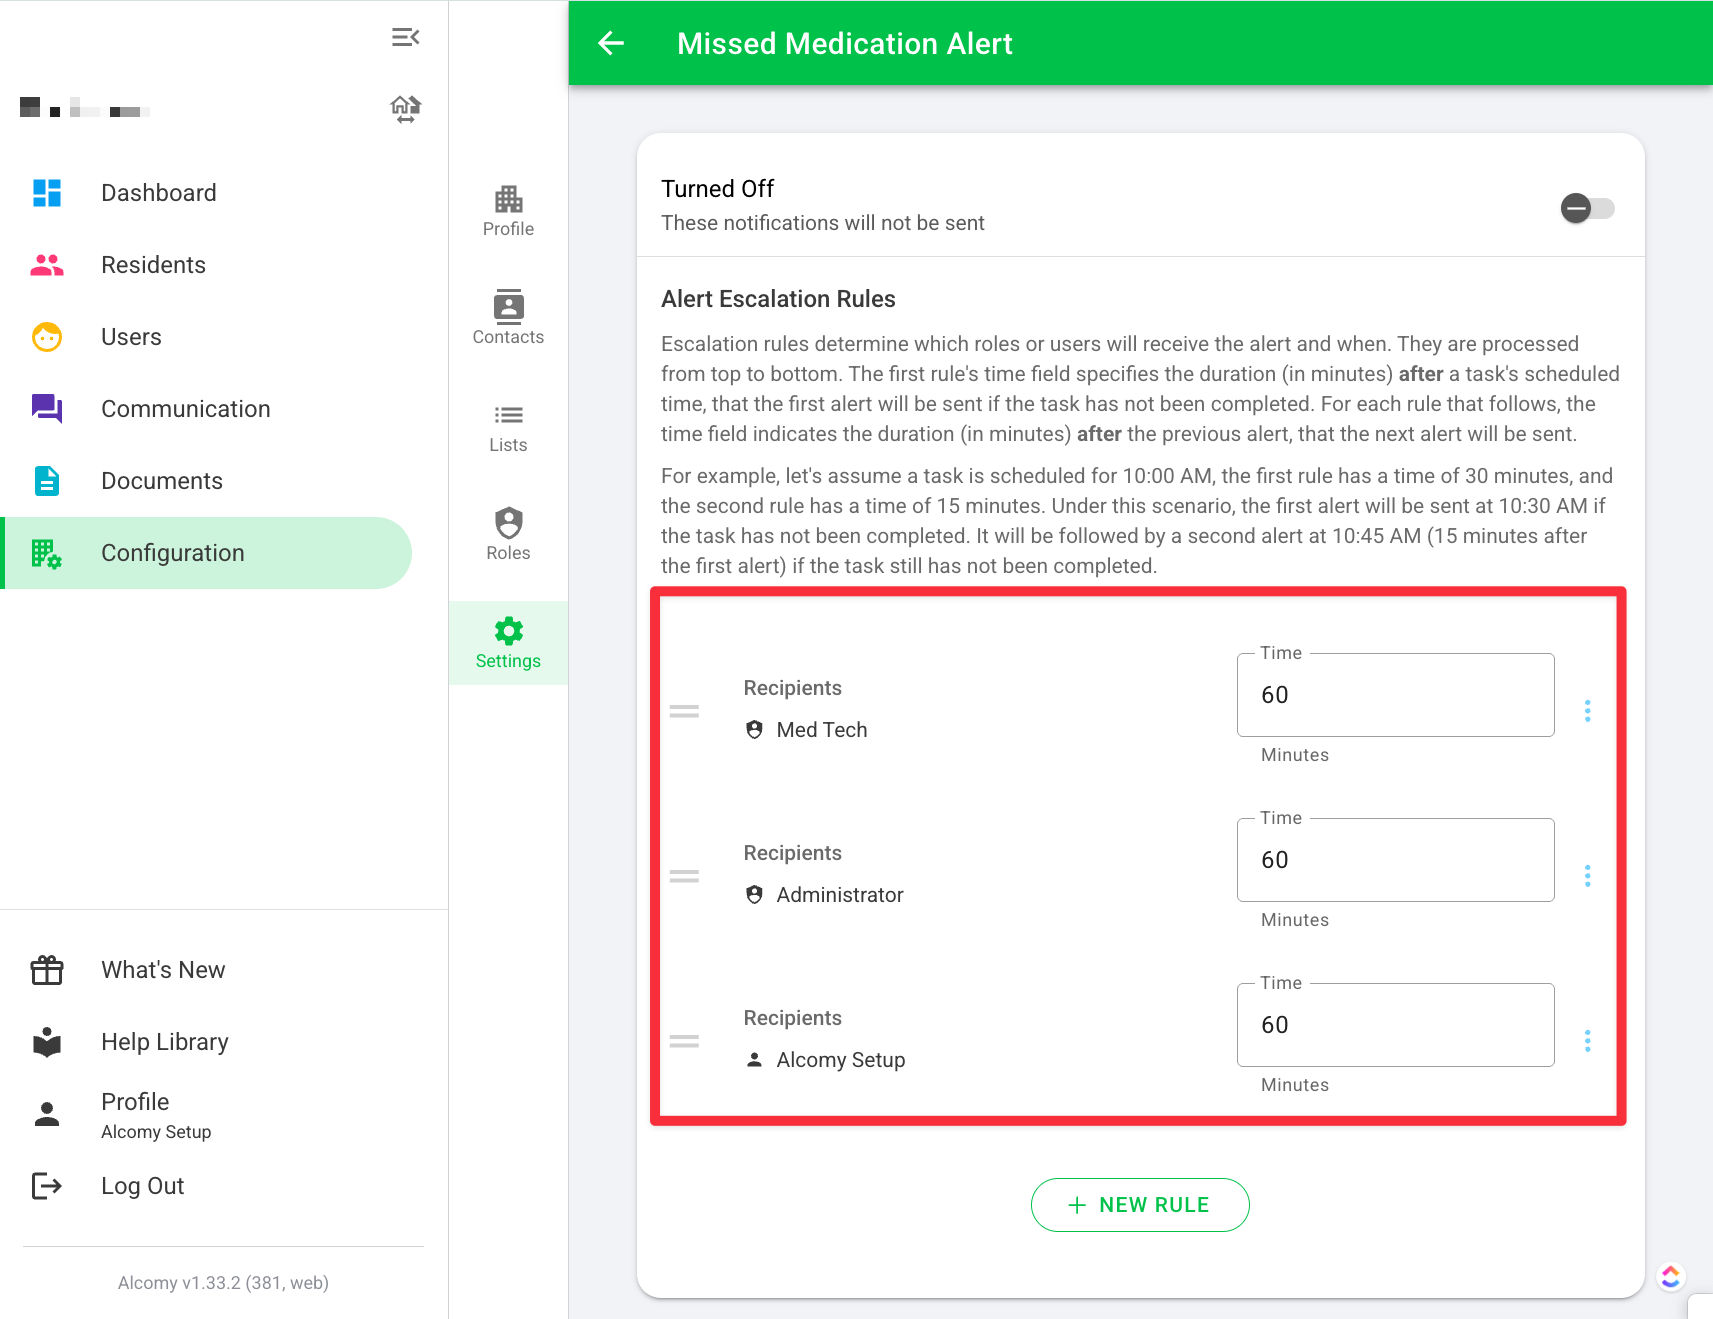The height and width of the screenshot is (1319, 1713).
Task: Add a rule with New Rule button
Action: (x=1140, y=1205)
